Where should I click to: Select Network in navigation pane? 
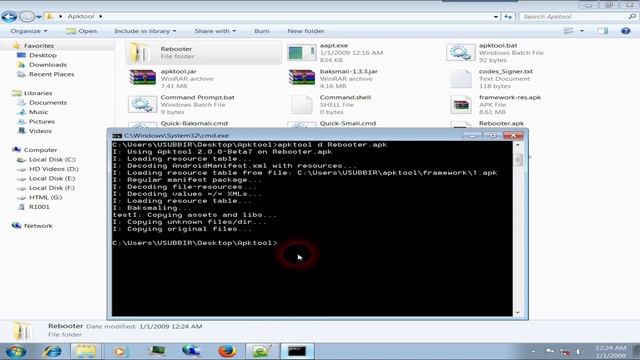pyautogui.click(x=38, y=226)
